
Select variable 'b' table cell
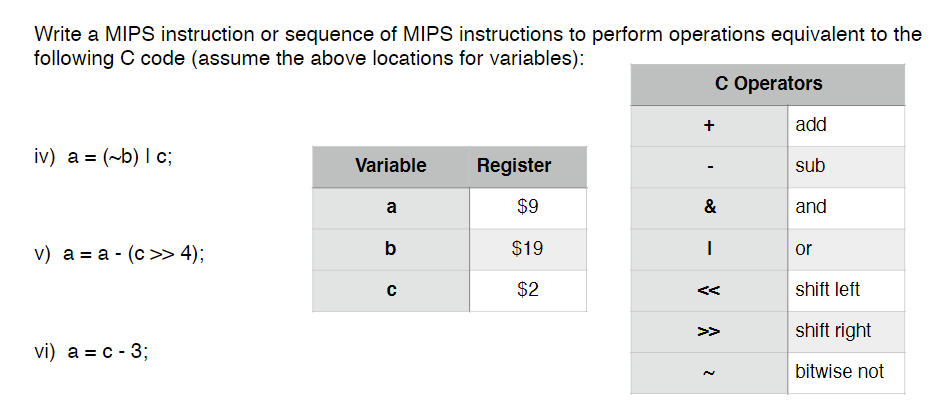click(391, 249)
